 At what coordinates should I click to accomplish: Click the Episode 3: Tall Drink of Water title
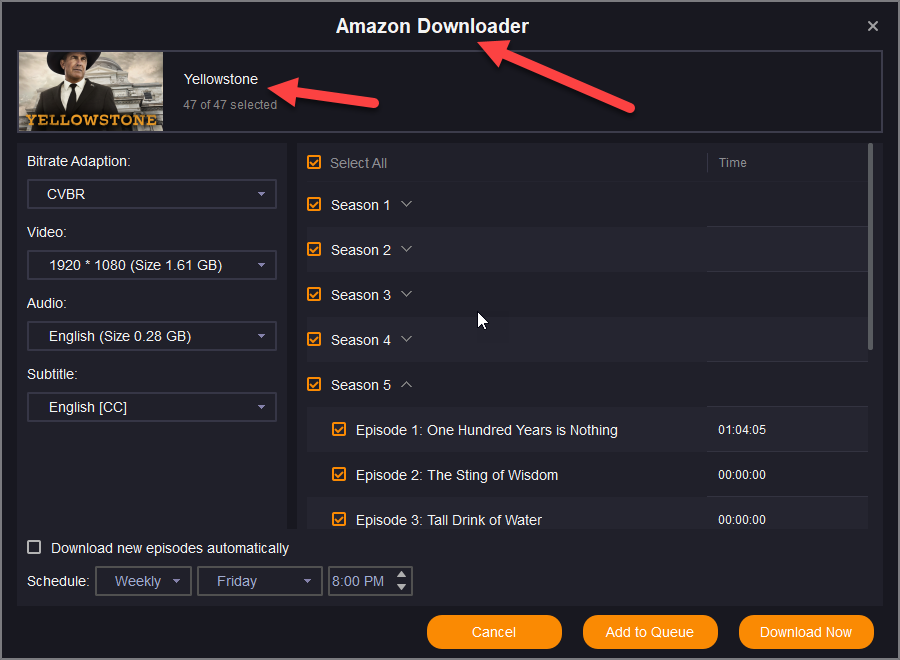point(449,520)
